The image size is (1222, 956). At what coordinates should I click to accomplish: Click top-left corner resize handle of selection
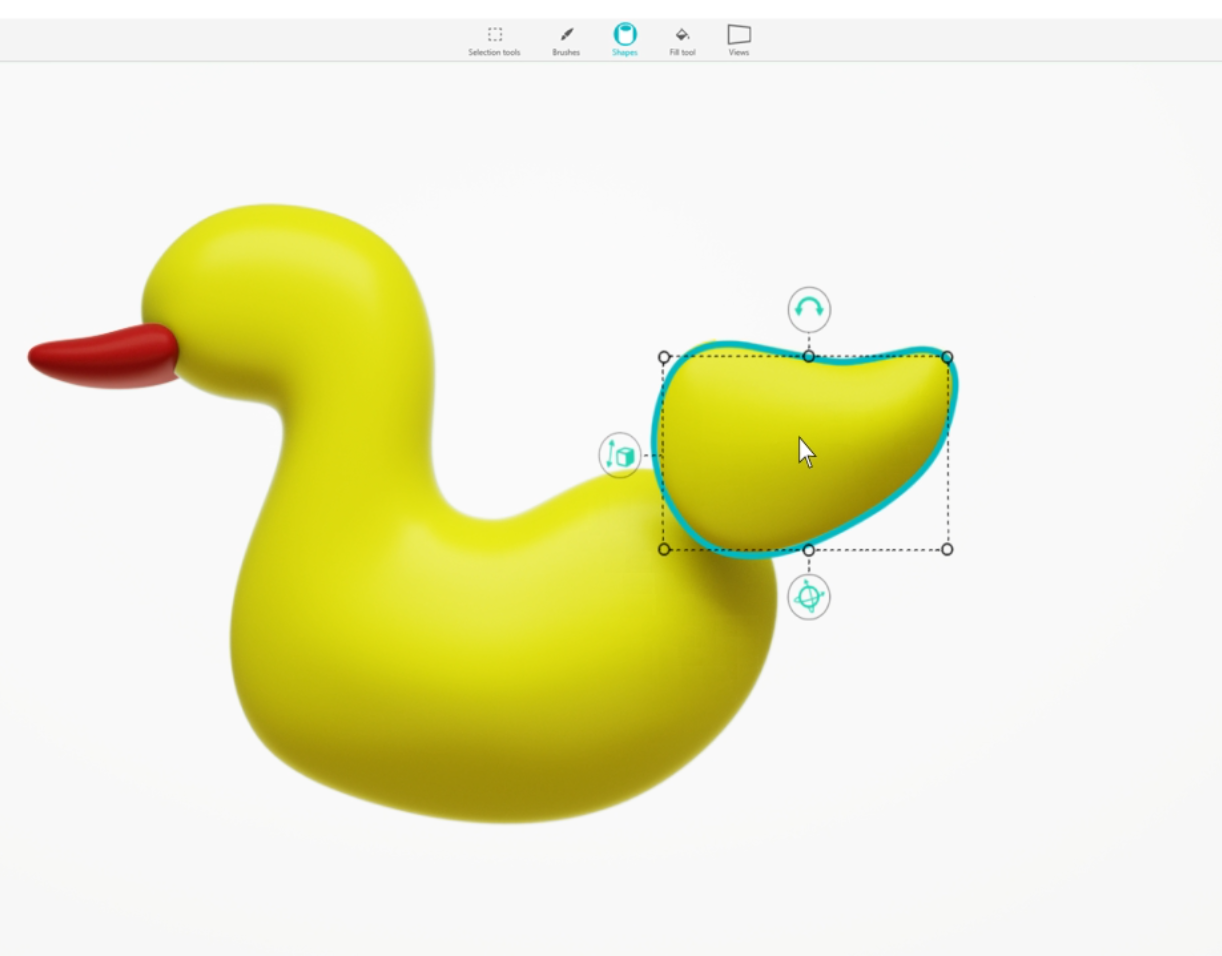click(x=664, y=357)
